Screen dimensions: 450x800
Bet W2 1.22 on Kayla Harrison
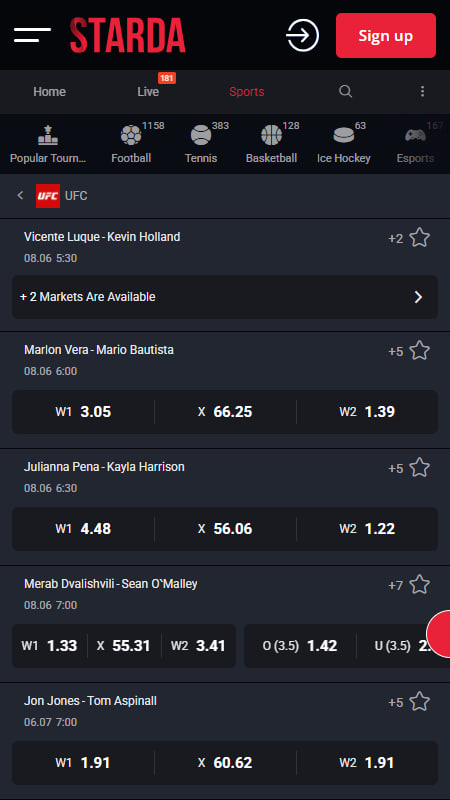tap(367, 529)
